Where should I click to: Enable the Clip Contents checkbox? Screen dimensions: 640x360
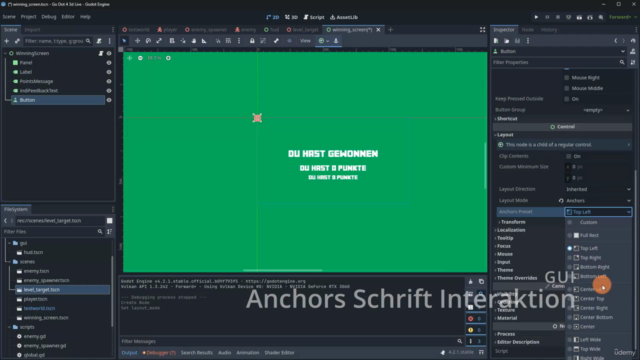569,156
